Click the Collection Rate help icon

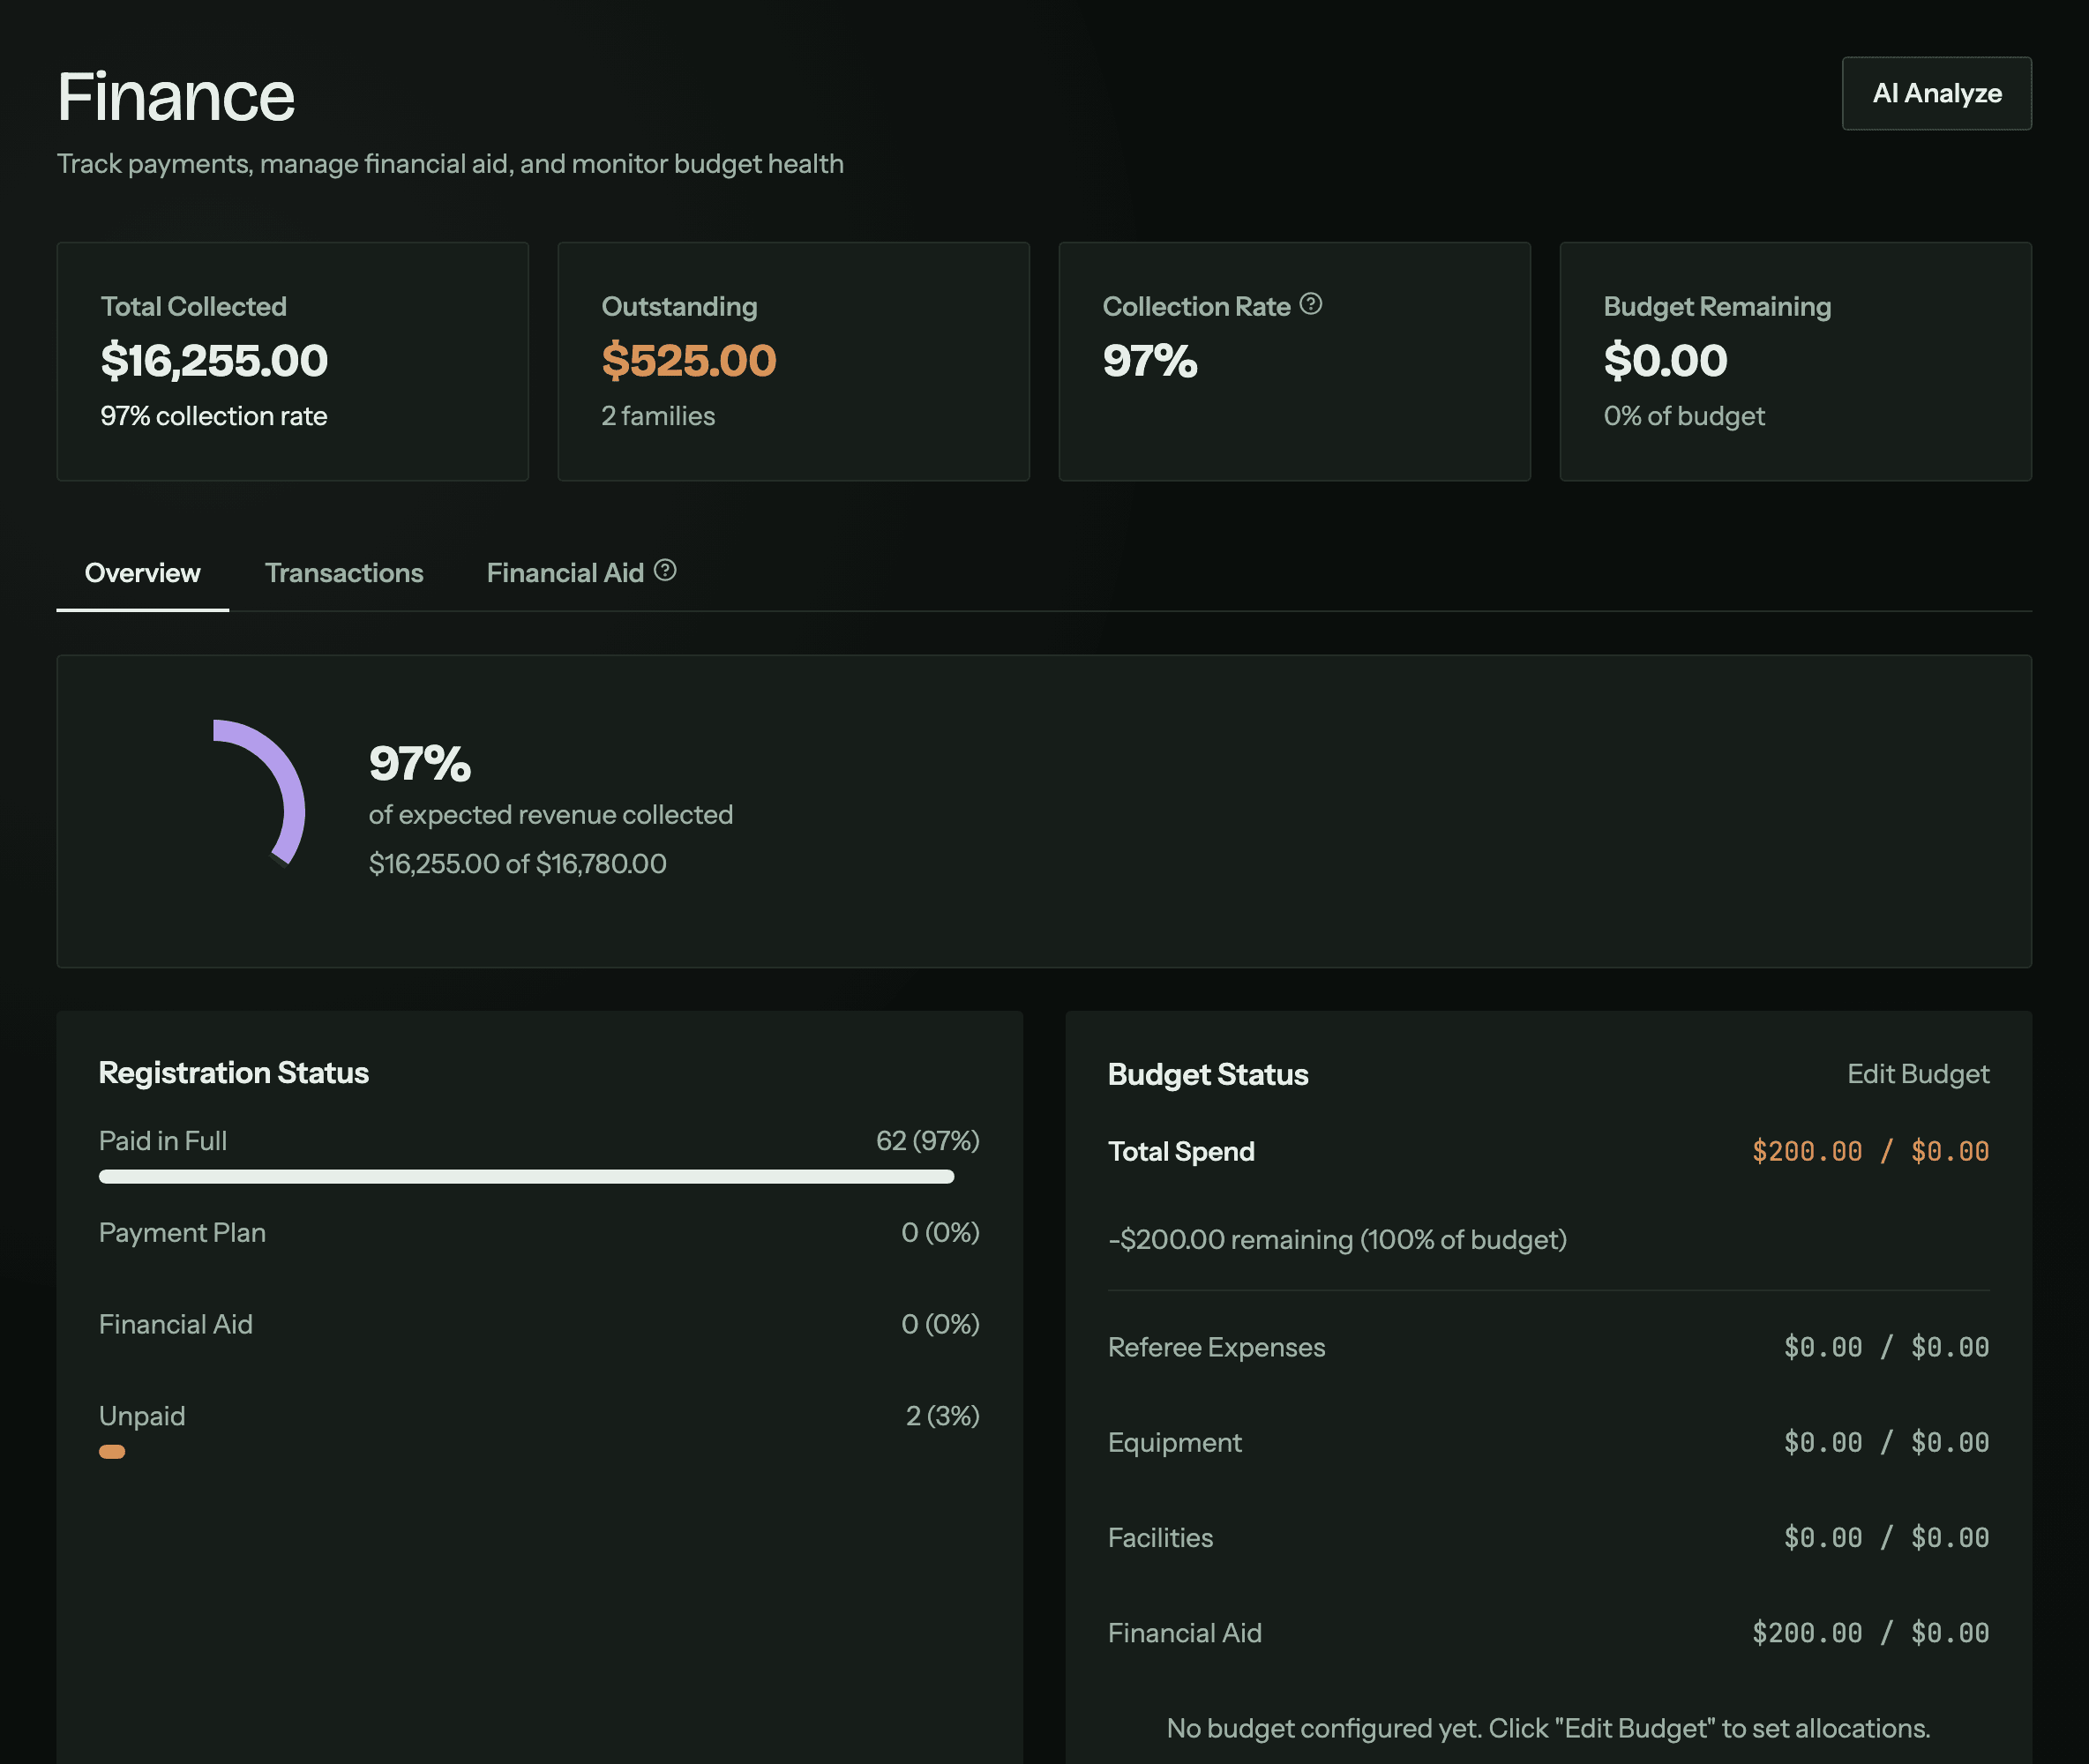point(1310,304)
